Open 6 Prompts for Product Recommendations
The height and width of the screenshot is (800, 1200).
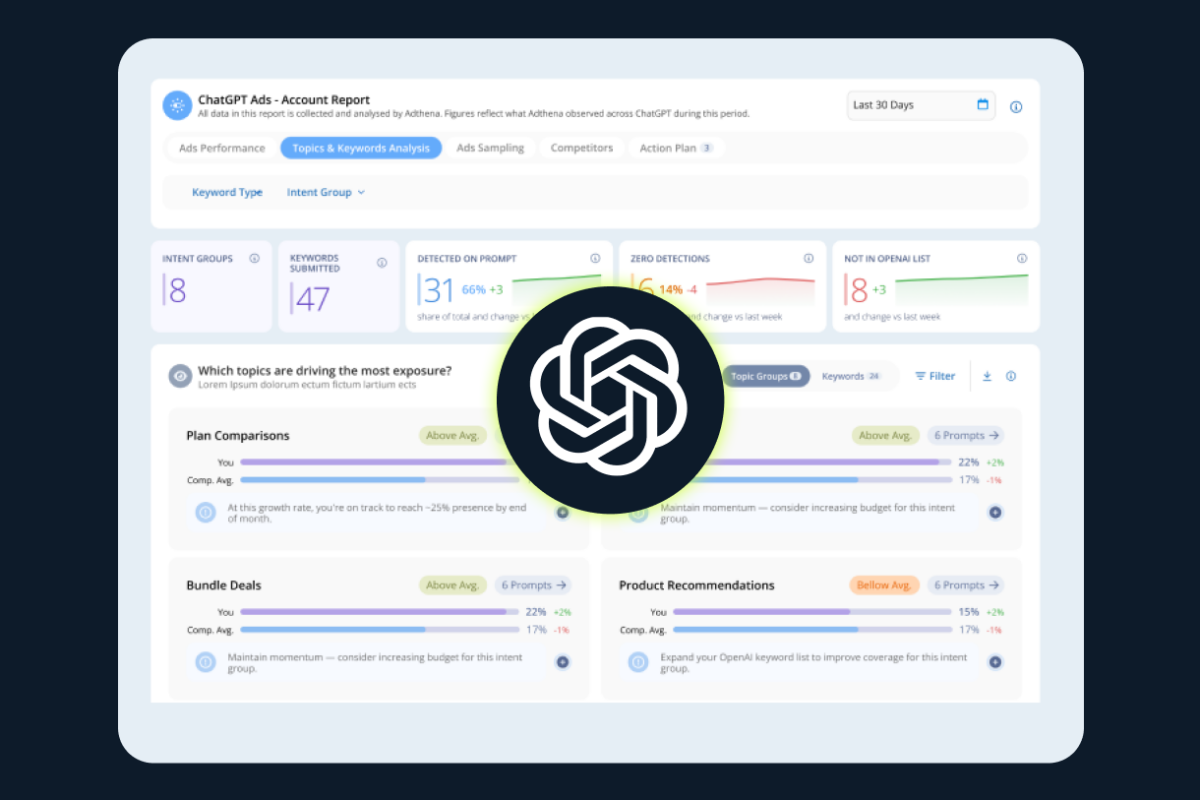coord(966,585)
